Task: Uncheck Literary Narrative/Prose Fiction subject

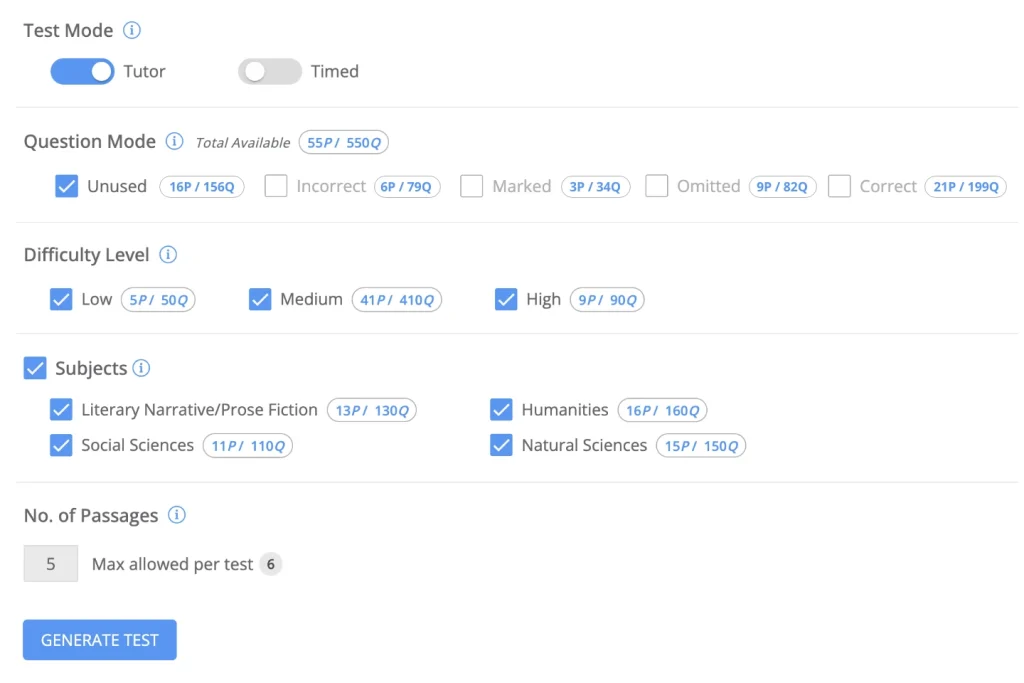Action: [x=61, y=409]
